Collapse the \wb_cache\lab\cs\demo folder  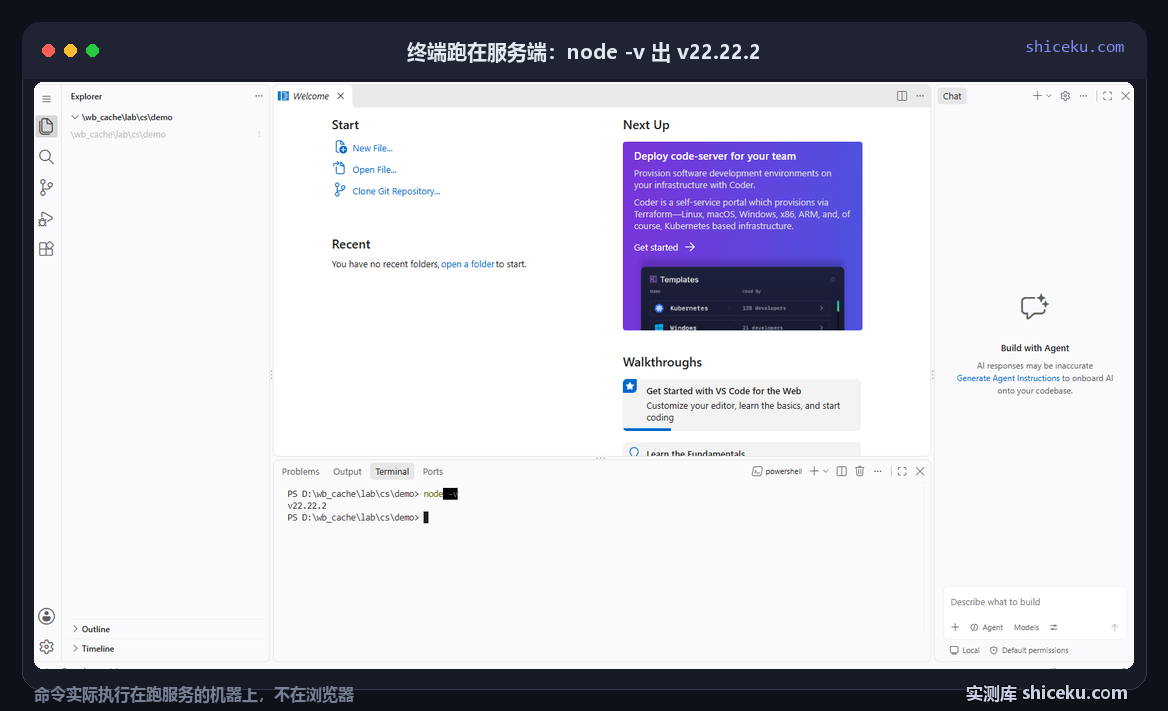127,117
